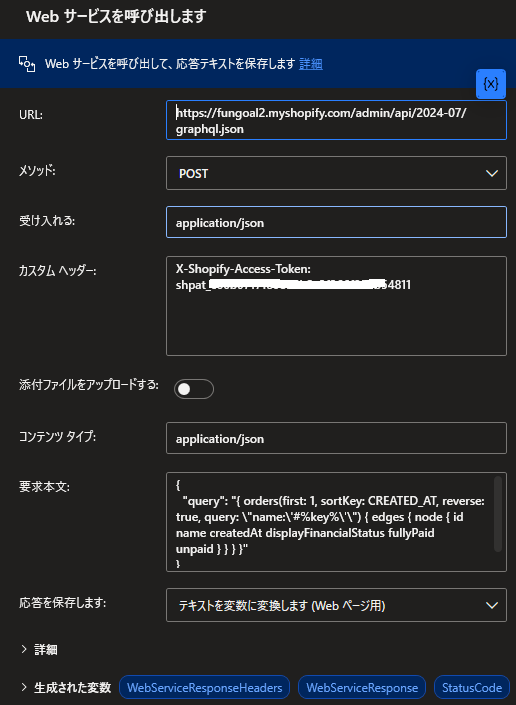Viewport: 516px width, 705px height.
Task: Select the WebServiceResponseHeaders variable chip
Action: point(205,687)
